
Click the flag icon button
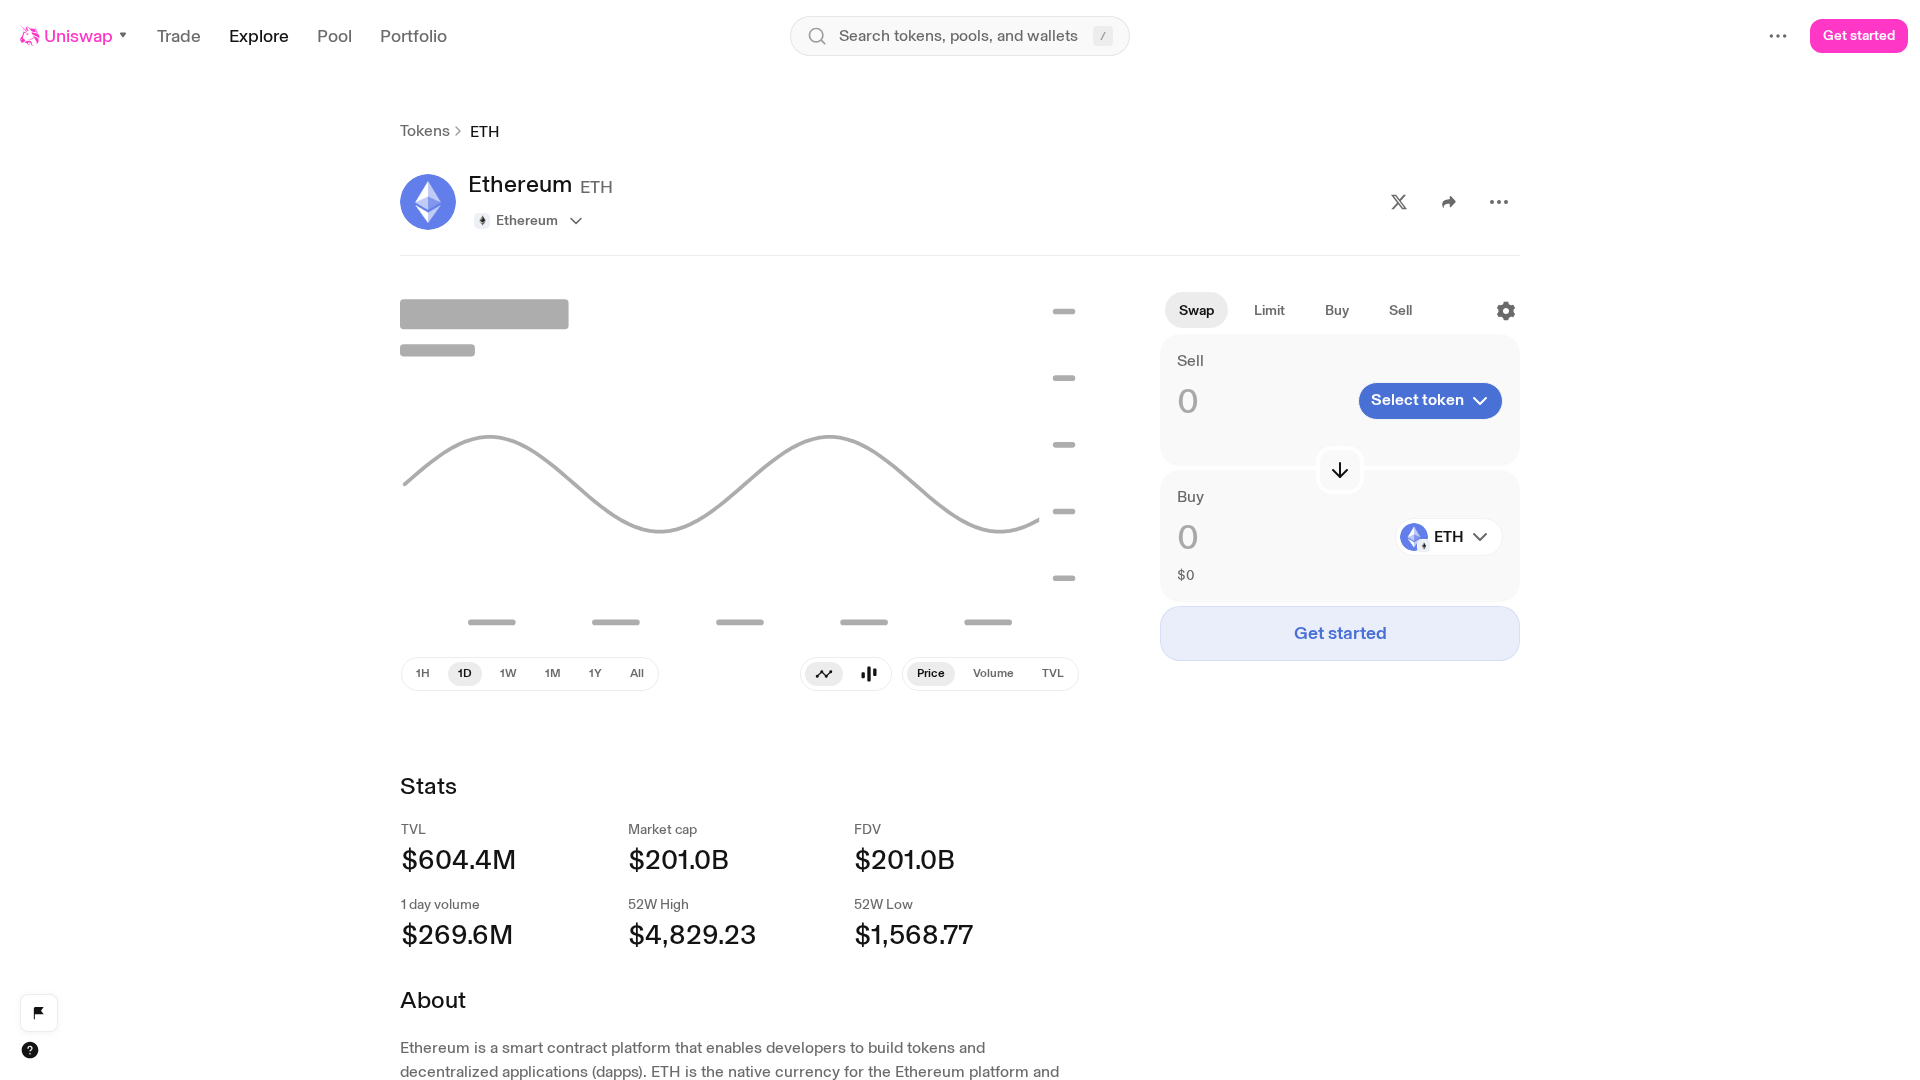pyautogui.click(x=39, y=1013)
